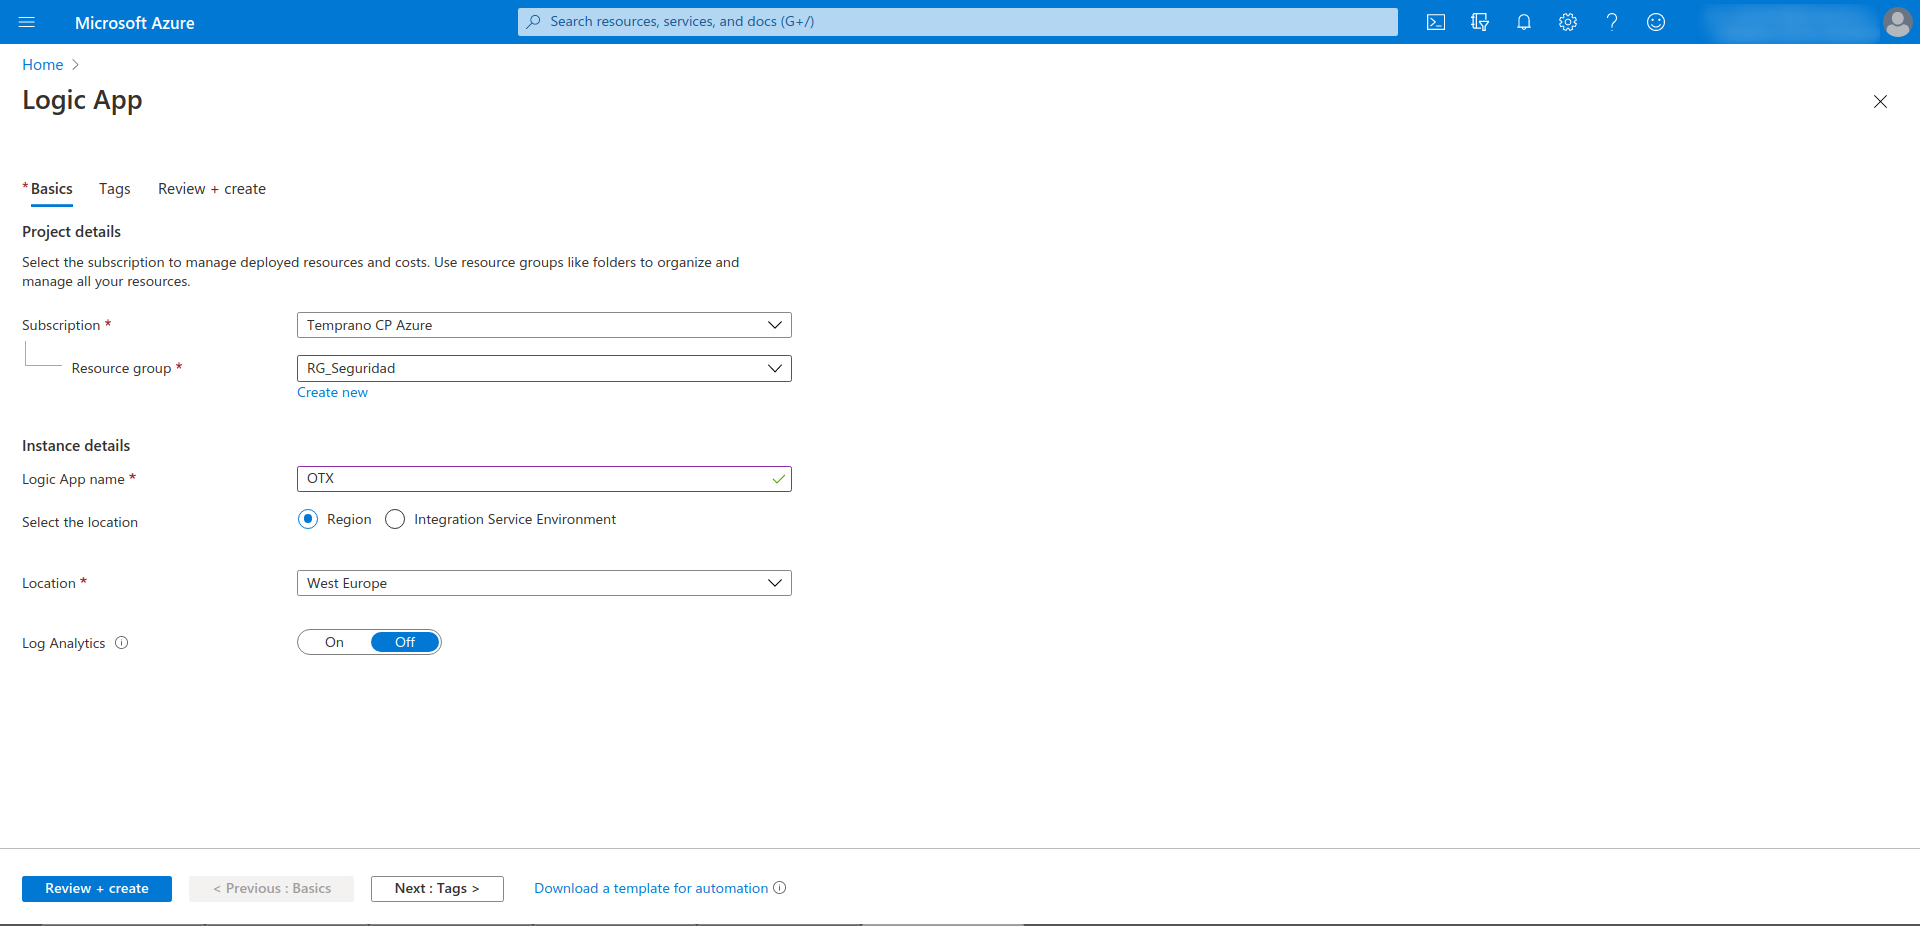Image resolution: width=1920 pixels, height=926 pixels.
Task: Switch to the Tags tab
Action: point(114,189)
